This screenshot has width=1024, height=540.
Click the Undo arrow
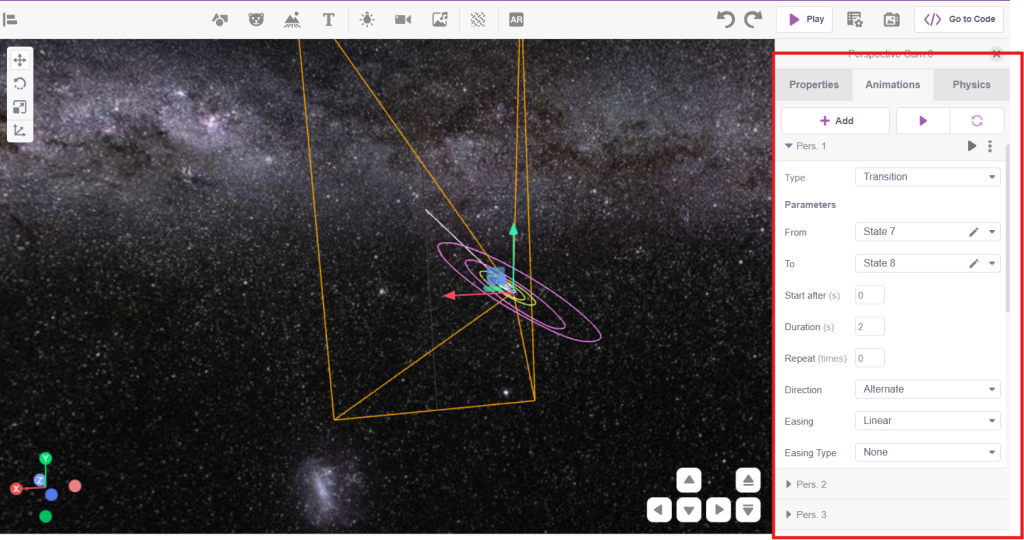[x=726, y=19]
